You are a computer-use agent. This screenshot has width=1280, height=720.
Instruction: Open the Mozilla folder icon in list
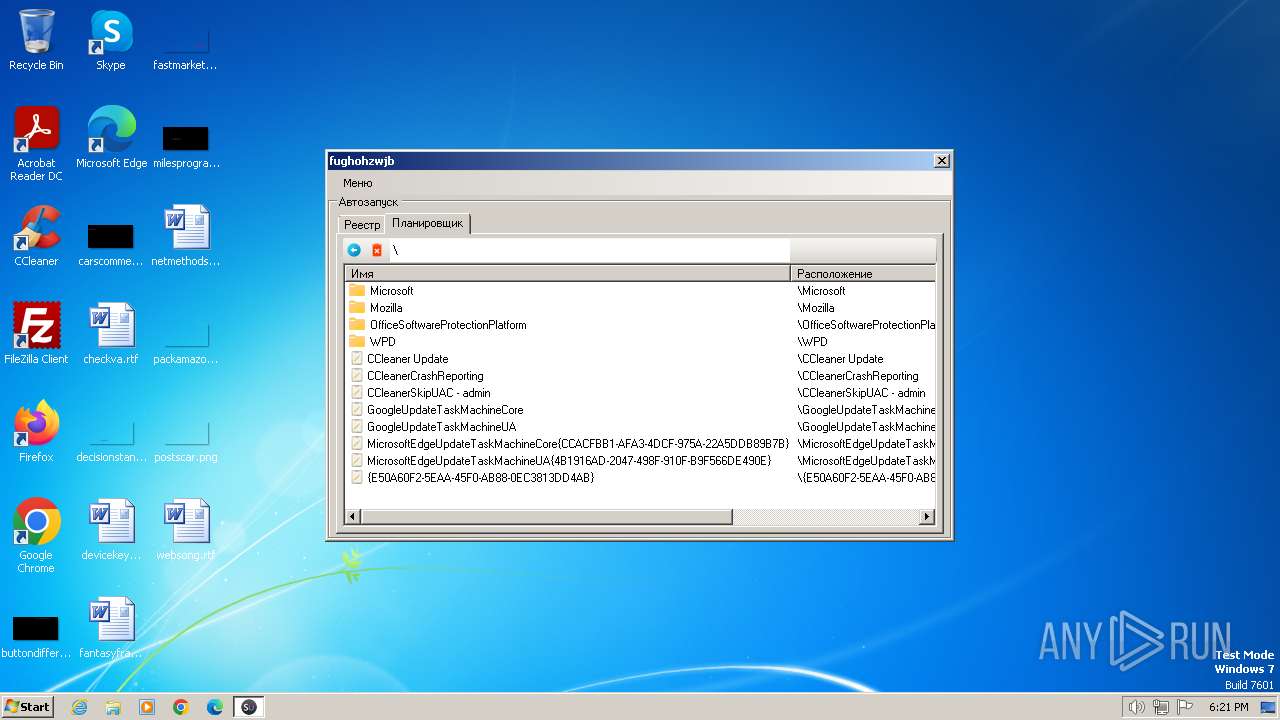click(x=357, y=308)
